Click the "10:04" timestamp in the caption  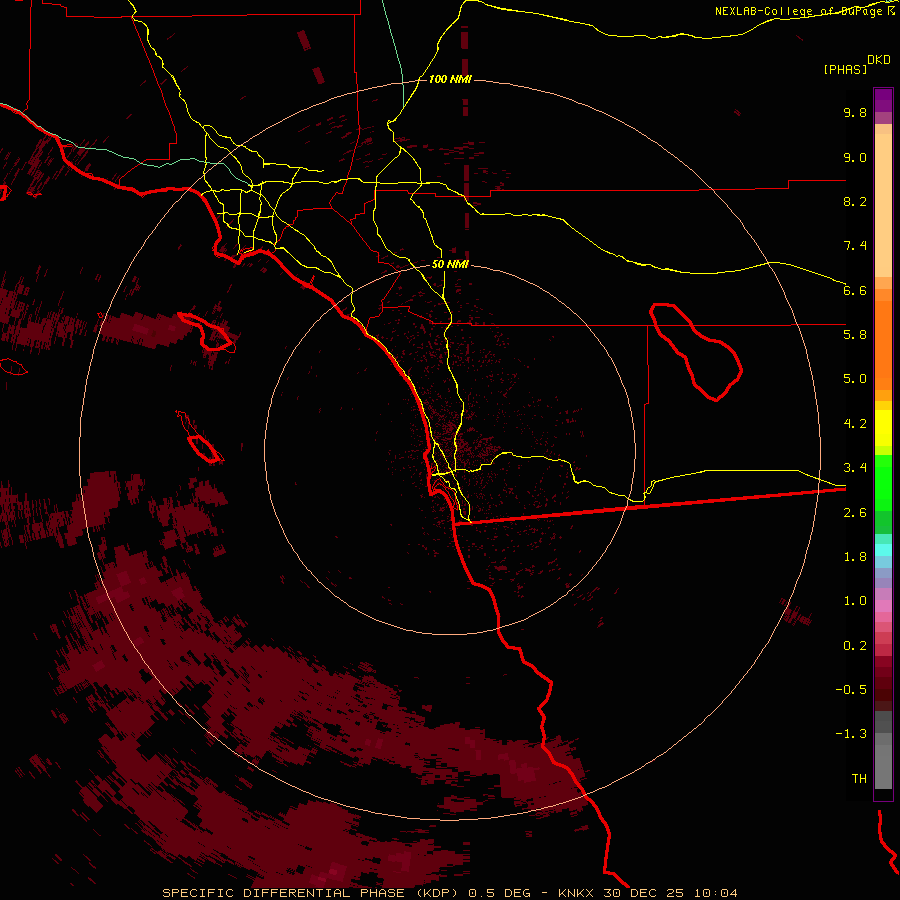pos(715,893)
